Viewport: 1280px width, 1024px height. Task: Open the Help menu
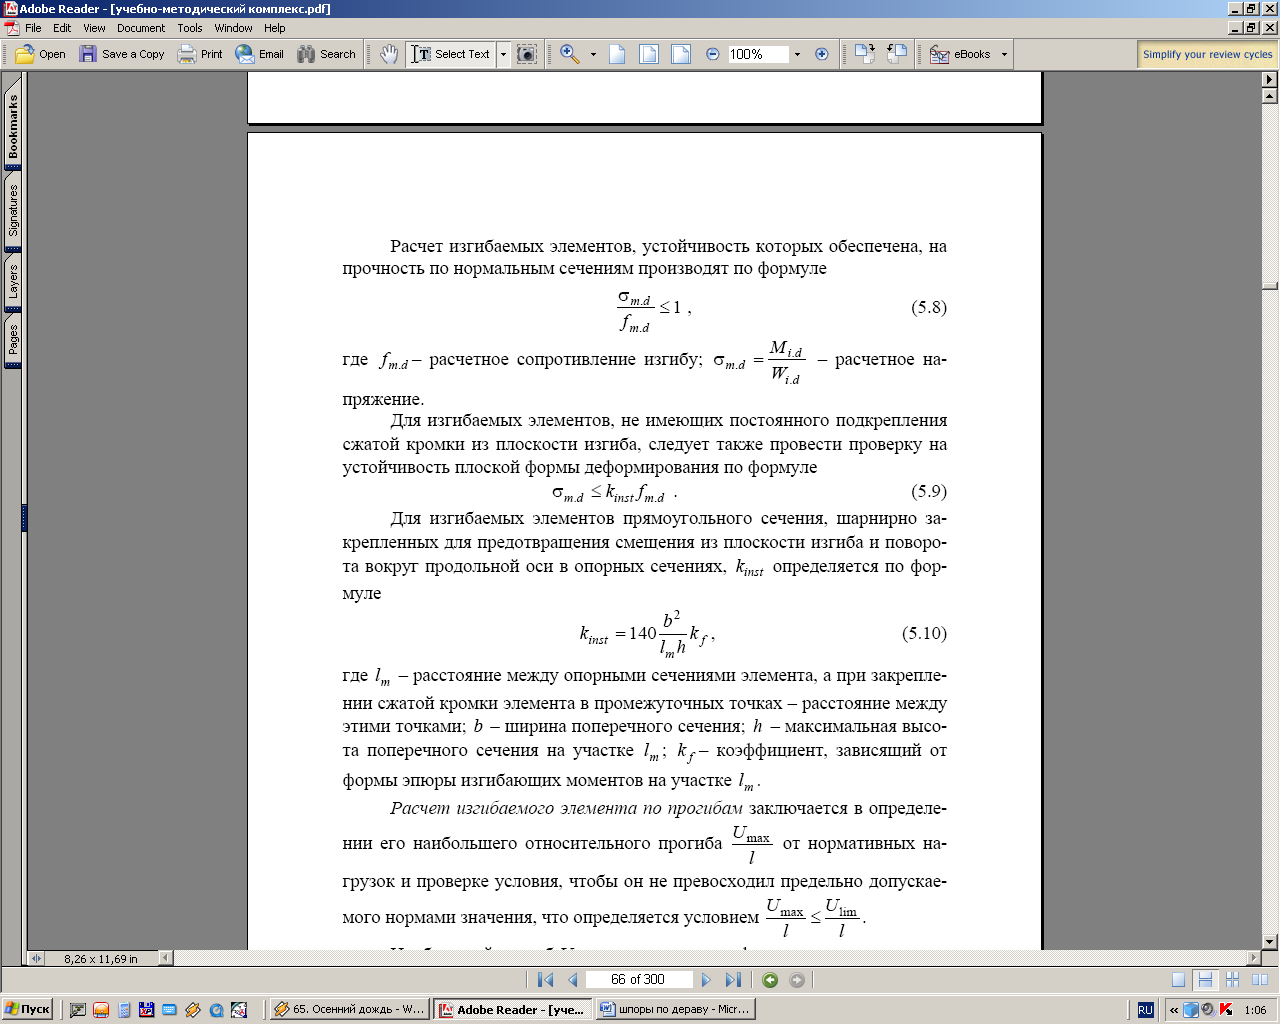click(275, 28)
